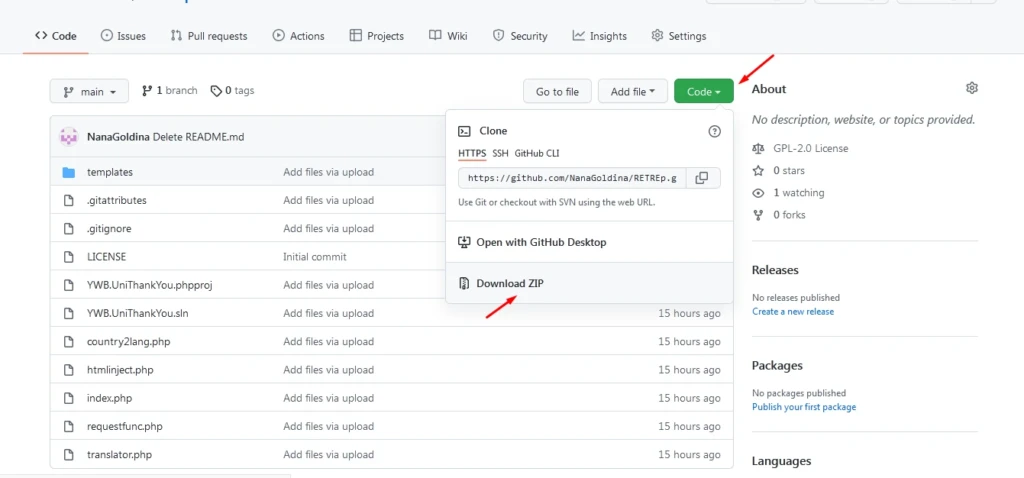Click translator.php 15 hours ago timestamp
The height and width of the screenshot is (478, 1024).
click(689, 454)
